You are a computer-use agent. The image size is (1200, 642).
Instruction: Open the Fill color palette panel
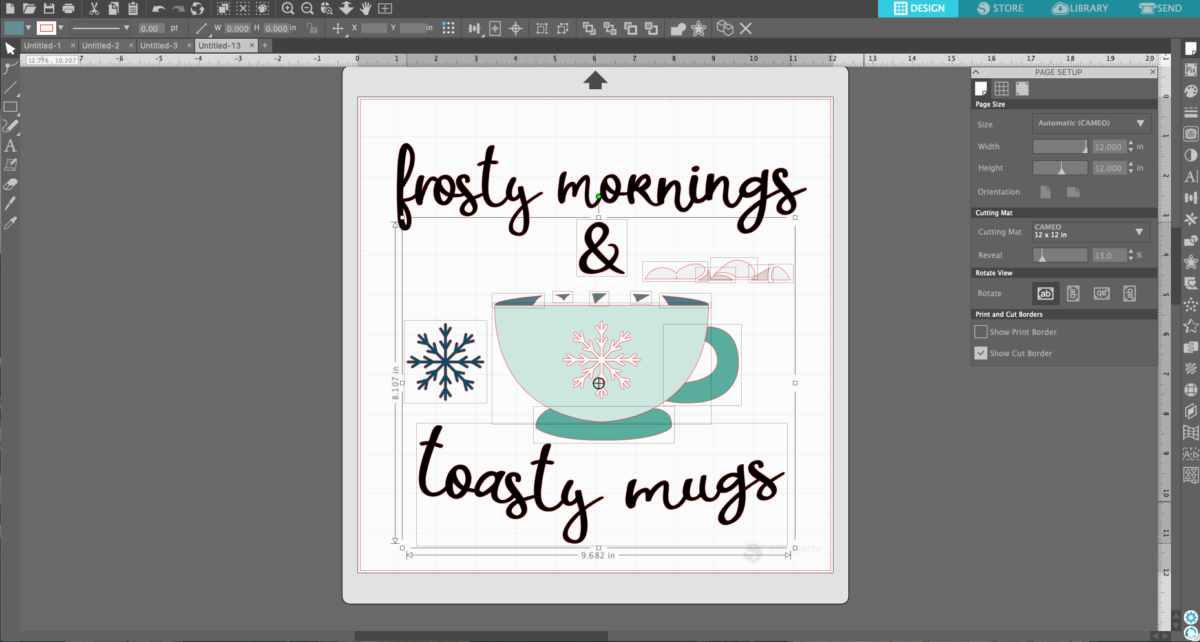click(1190, 89)
